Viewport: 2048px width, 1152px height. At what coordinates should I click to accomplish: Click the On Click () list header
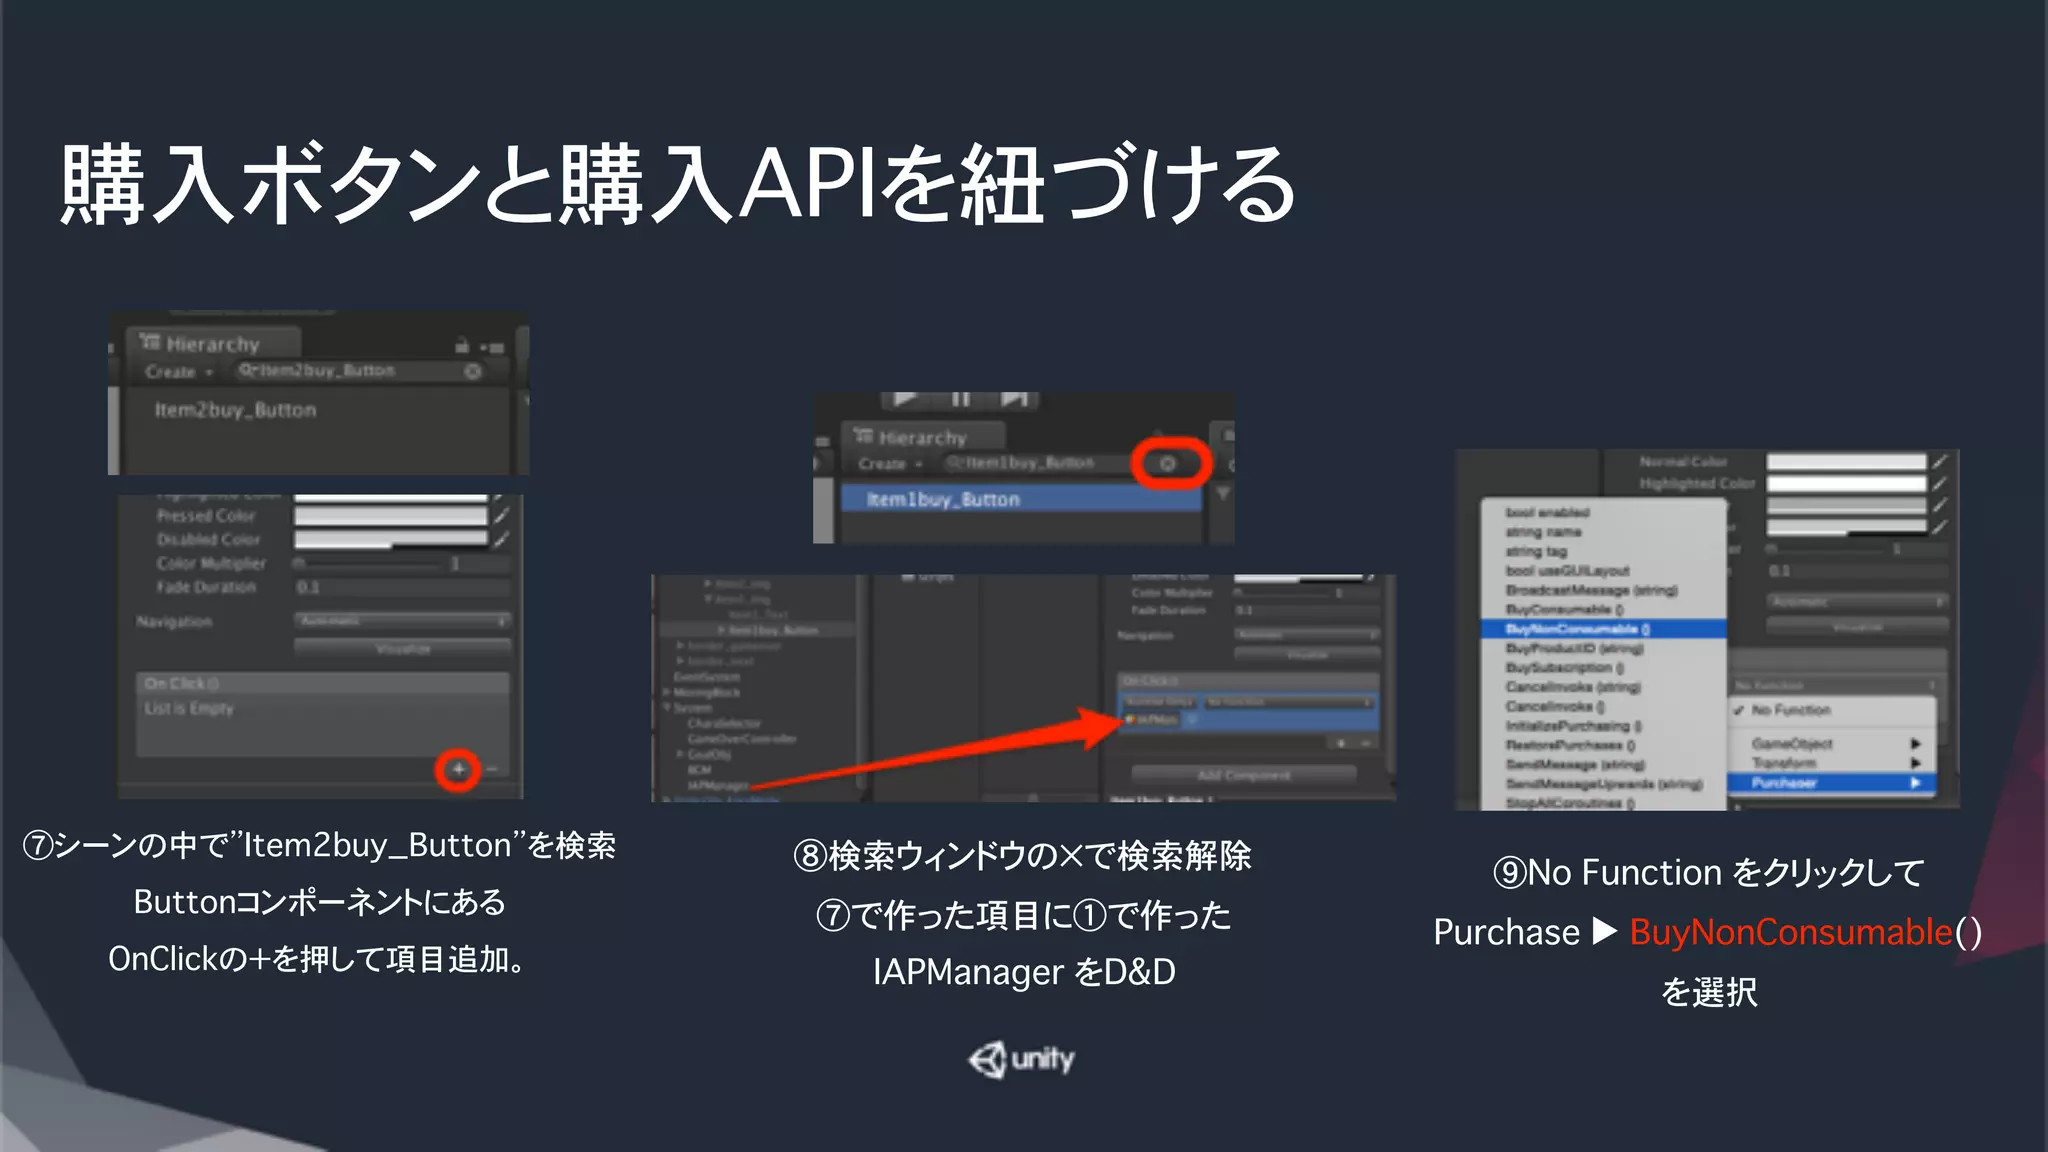[323, 684]
